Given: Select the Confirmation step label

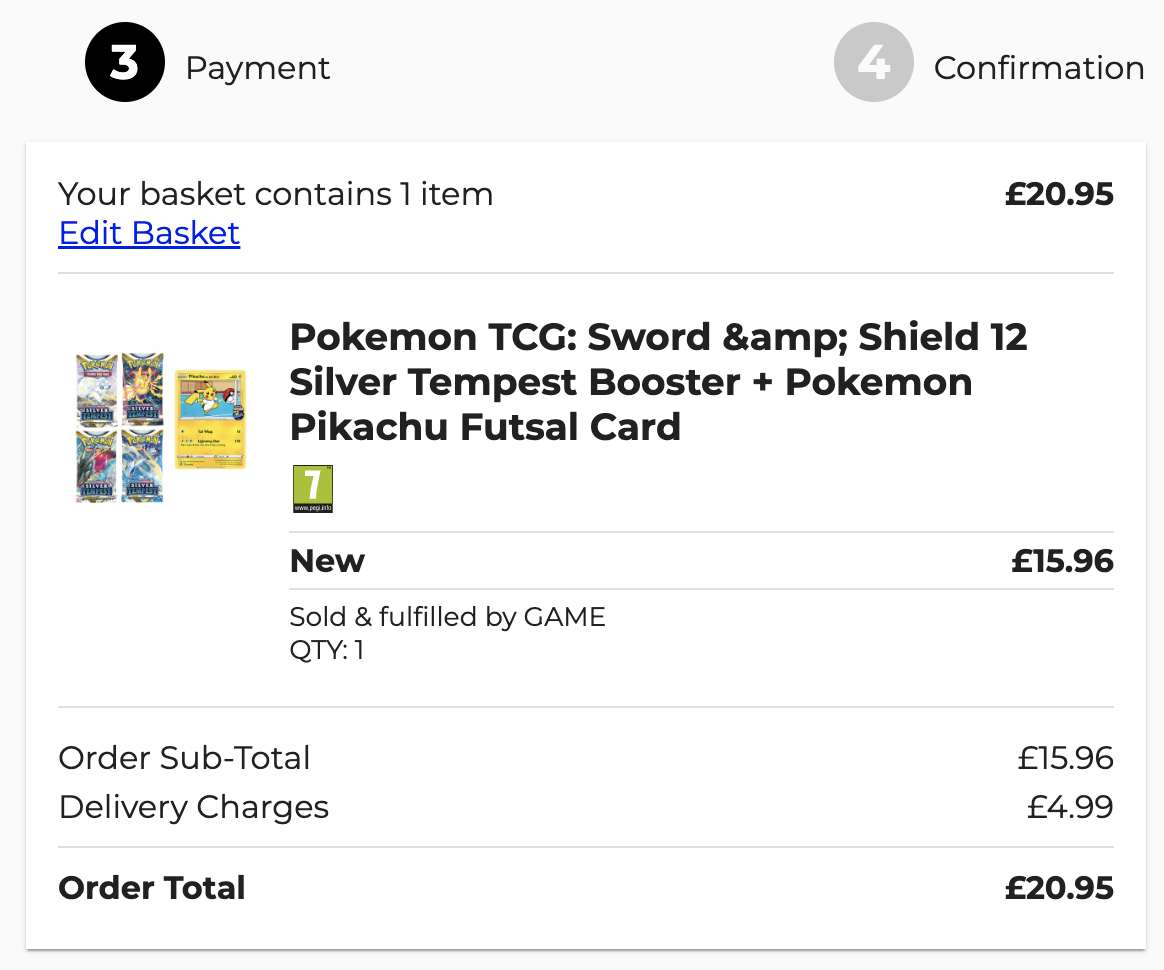Looking at the screenshot, I should (x=1038, y=68).
